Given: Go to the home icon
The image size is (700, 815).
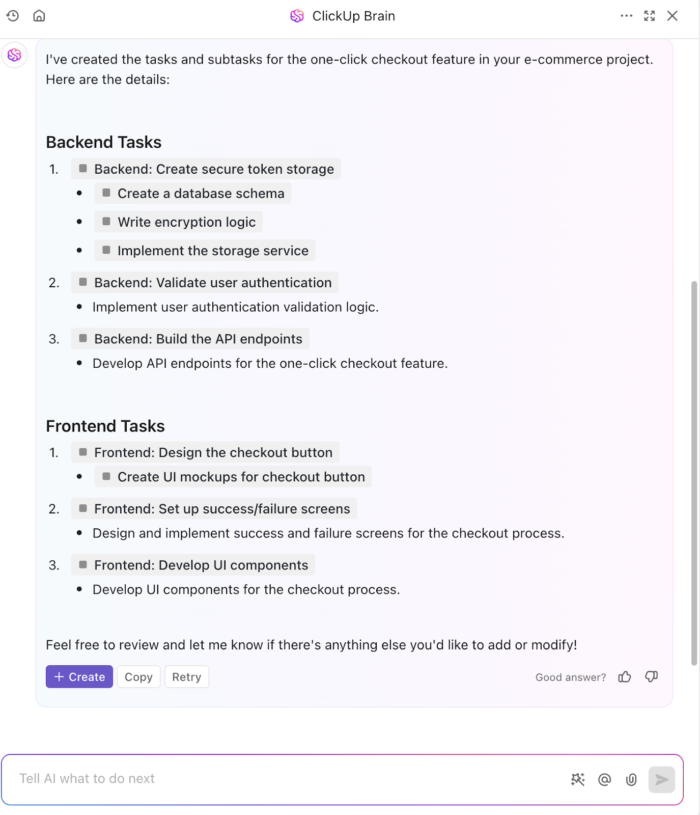Looking at the screenshot, I should [x=39, y=16].
